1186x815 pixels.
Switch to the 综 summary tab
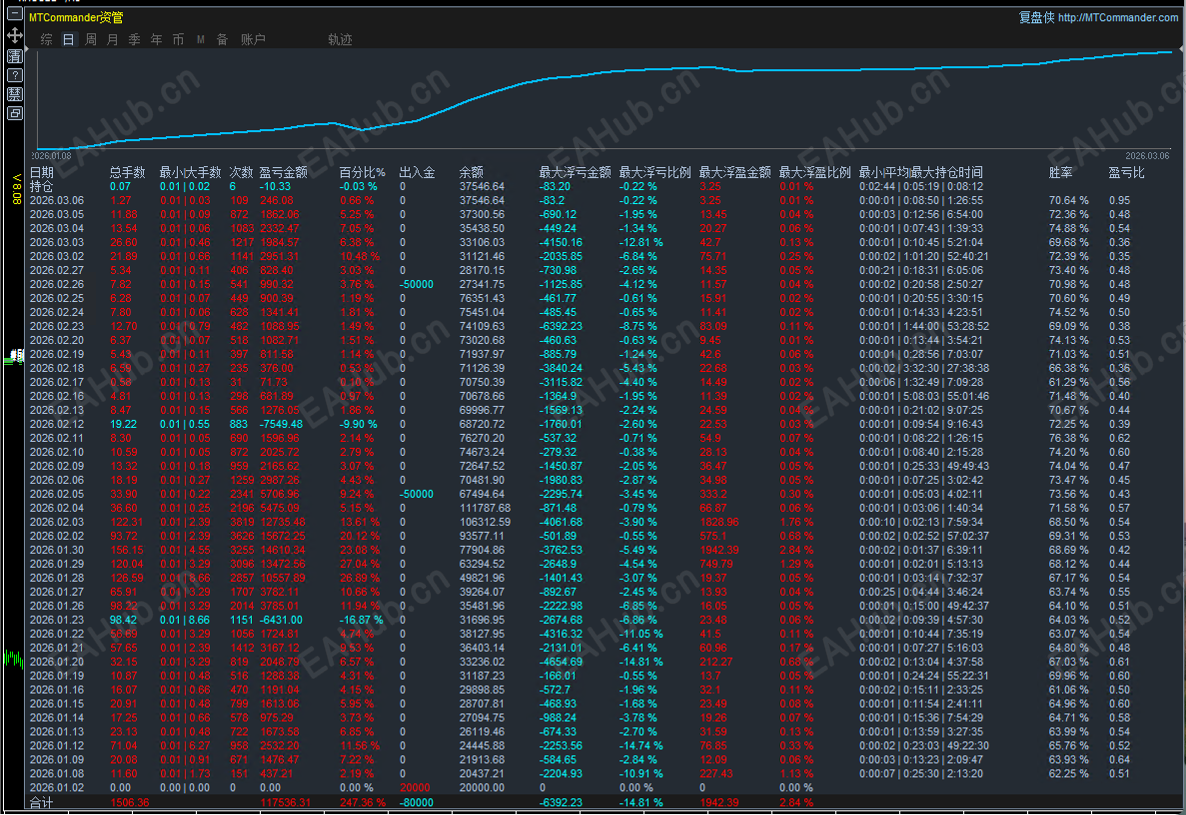pyautogui.click(x=46, y=39)
